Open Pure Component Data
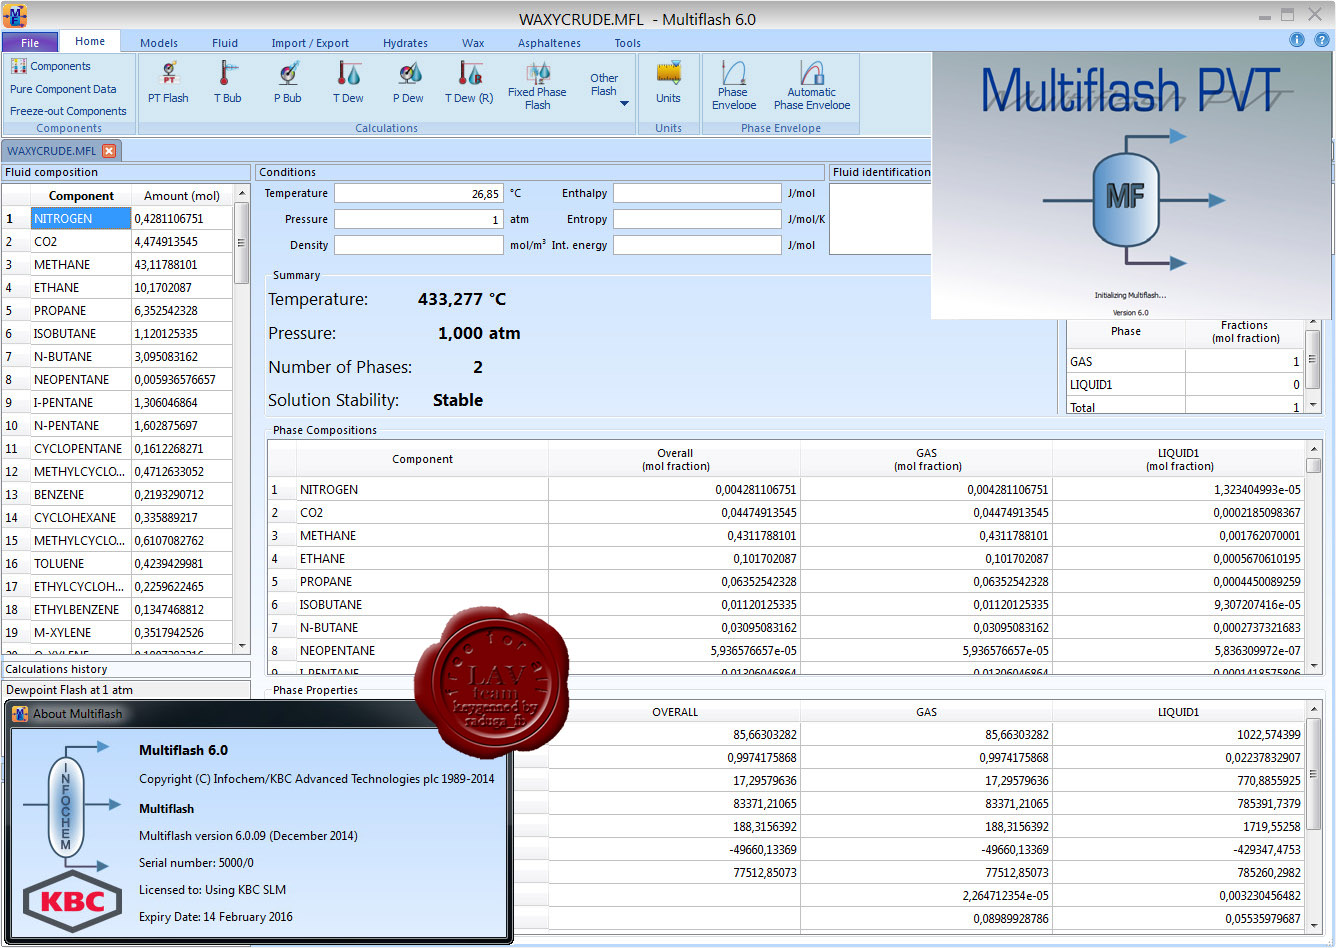 click(x=63, y=89)
